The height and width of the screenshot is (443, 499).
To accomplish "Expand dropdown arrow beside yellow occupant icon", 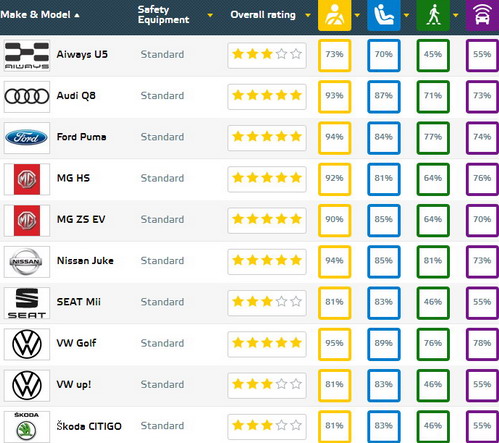I will click(357, 15).
